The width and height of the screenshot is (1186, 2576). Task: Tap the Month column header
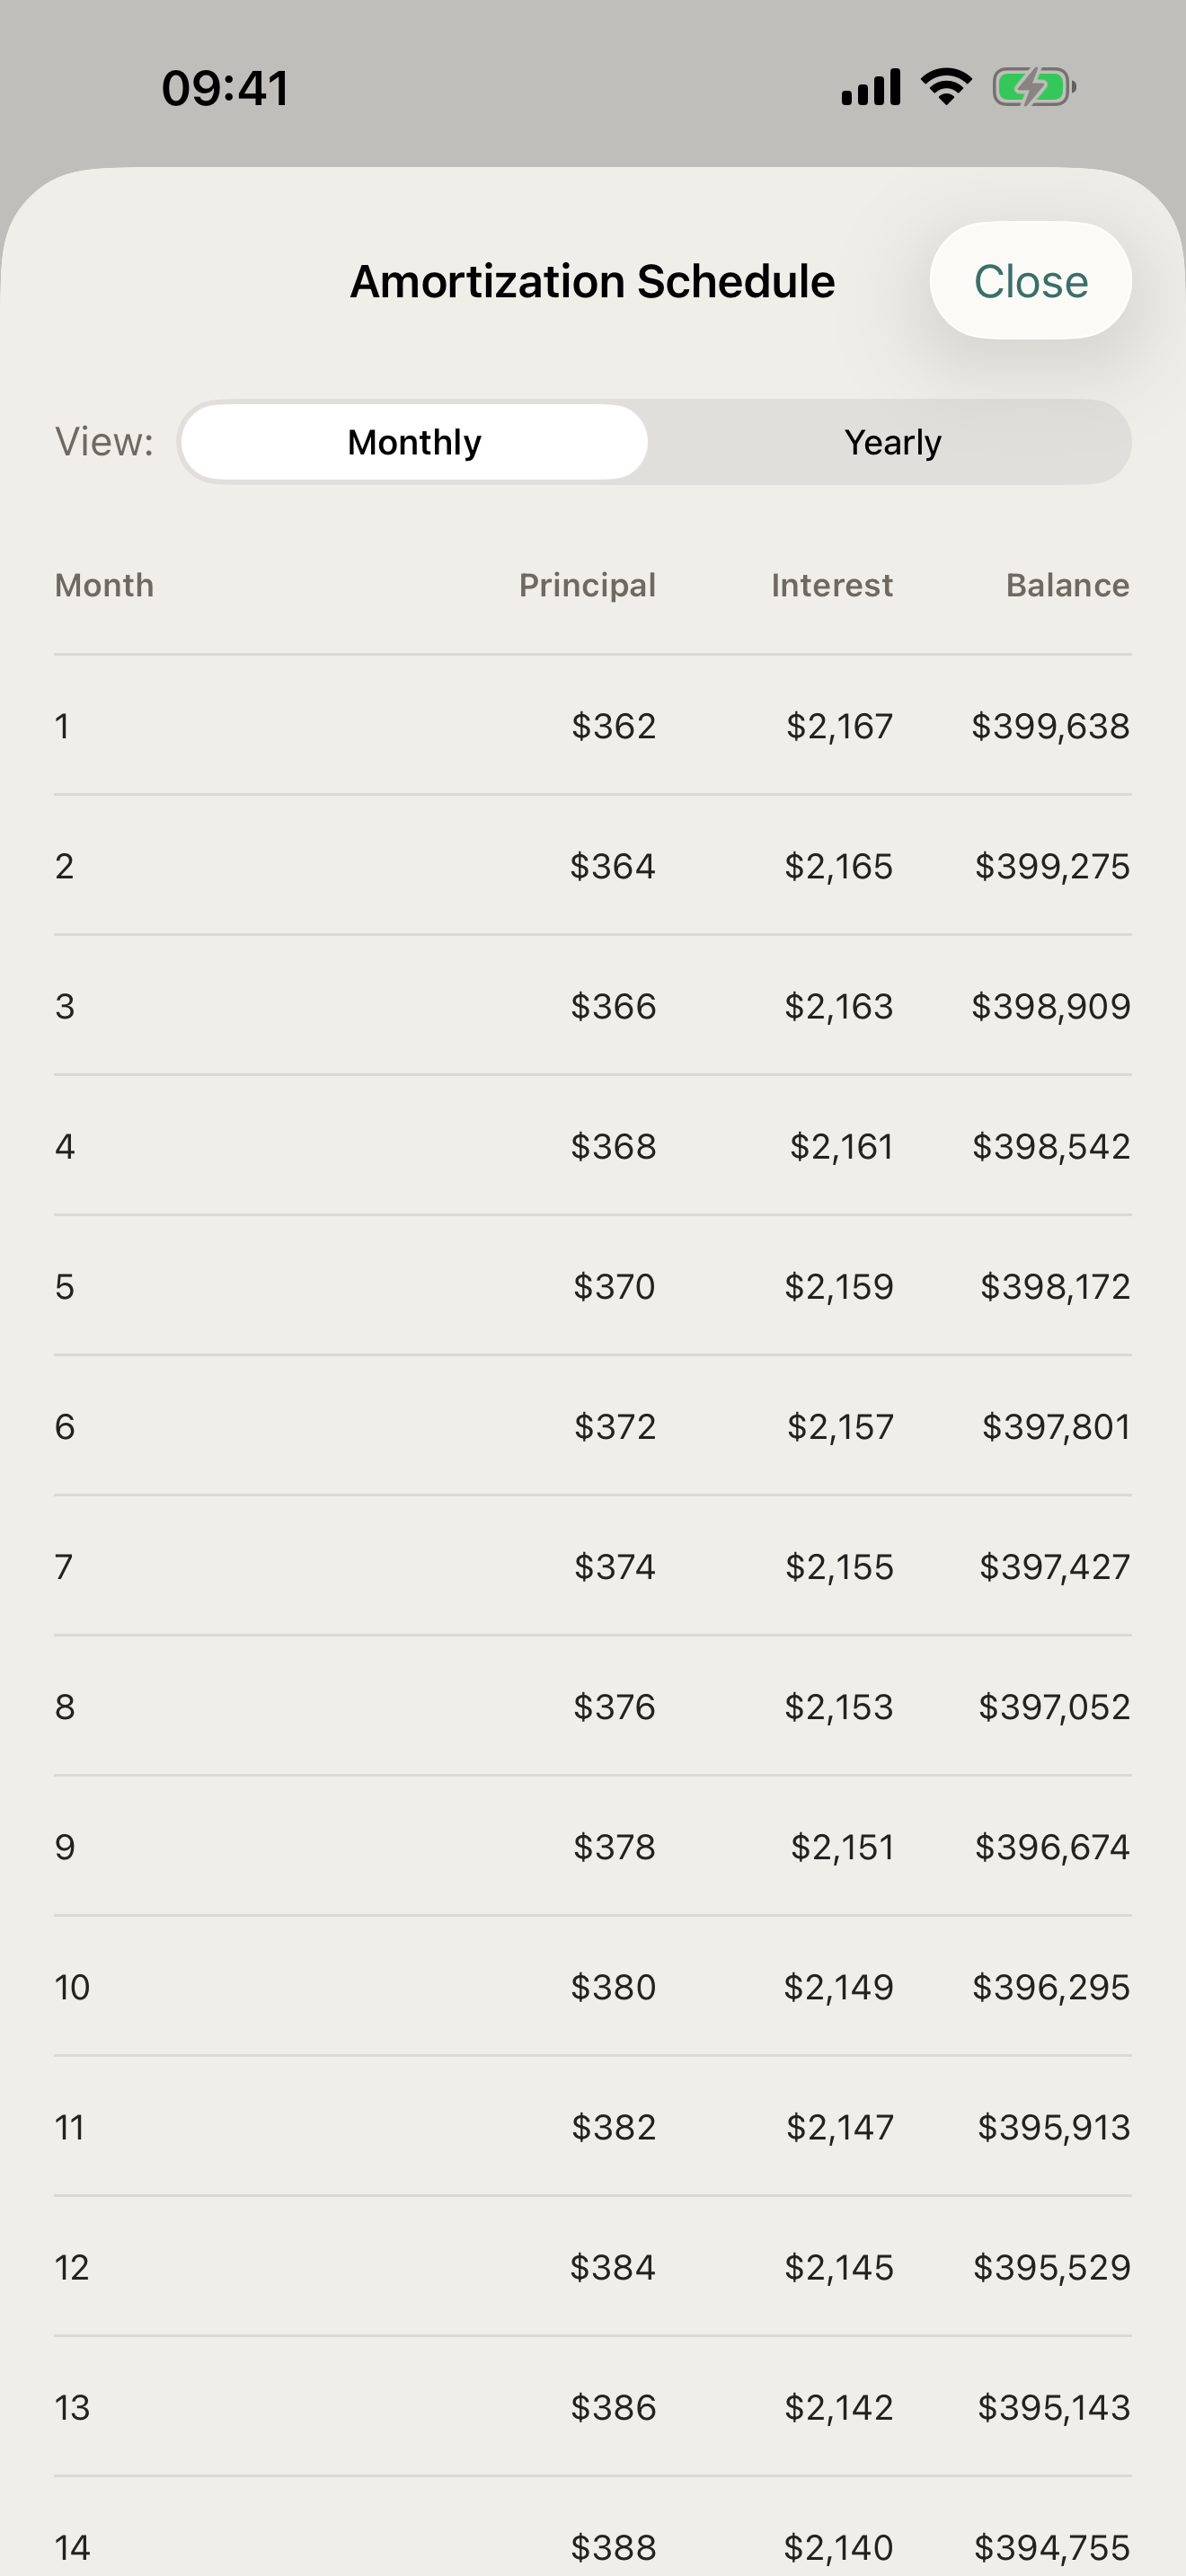tap(105, 585)
